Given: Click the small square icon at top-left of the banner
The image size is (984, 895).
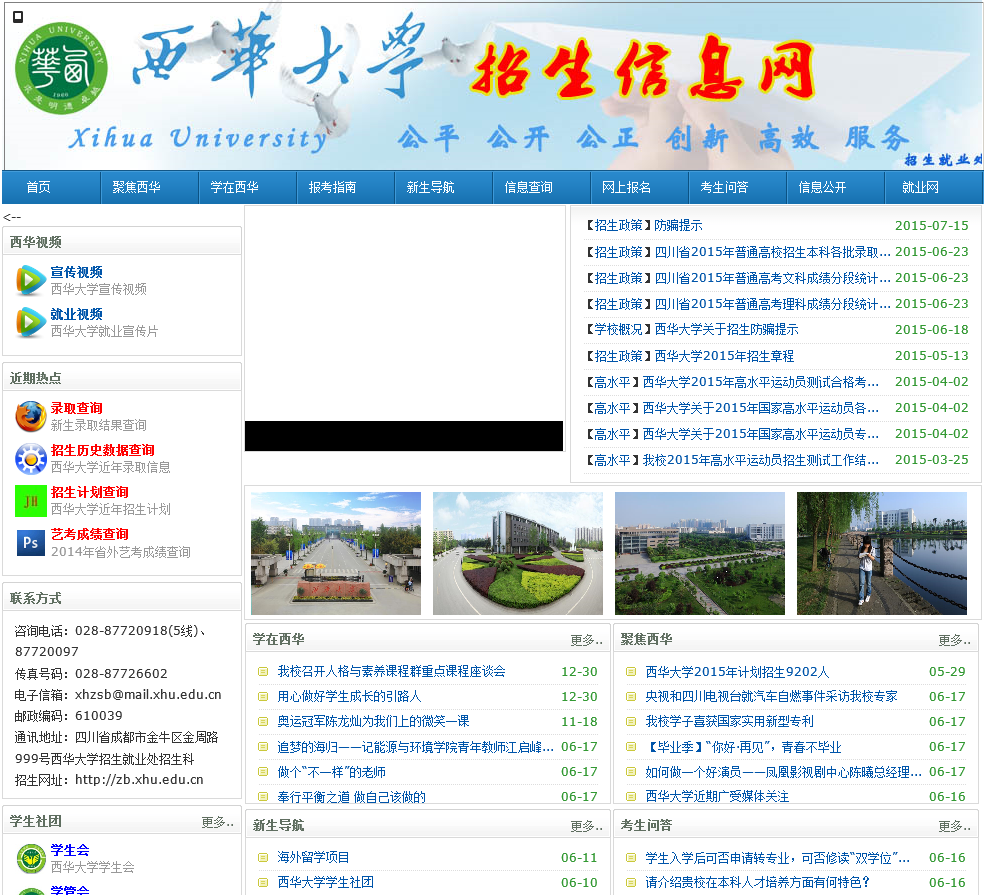Looking at the screenshot, I should [18, 17].
